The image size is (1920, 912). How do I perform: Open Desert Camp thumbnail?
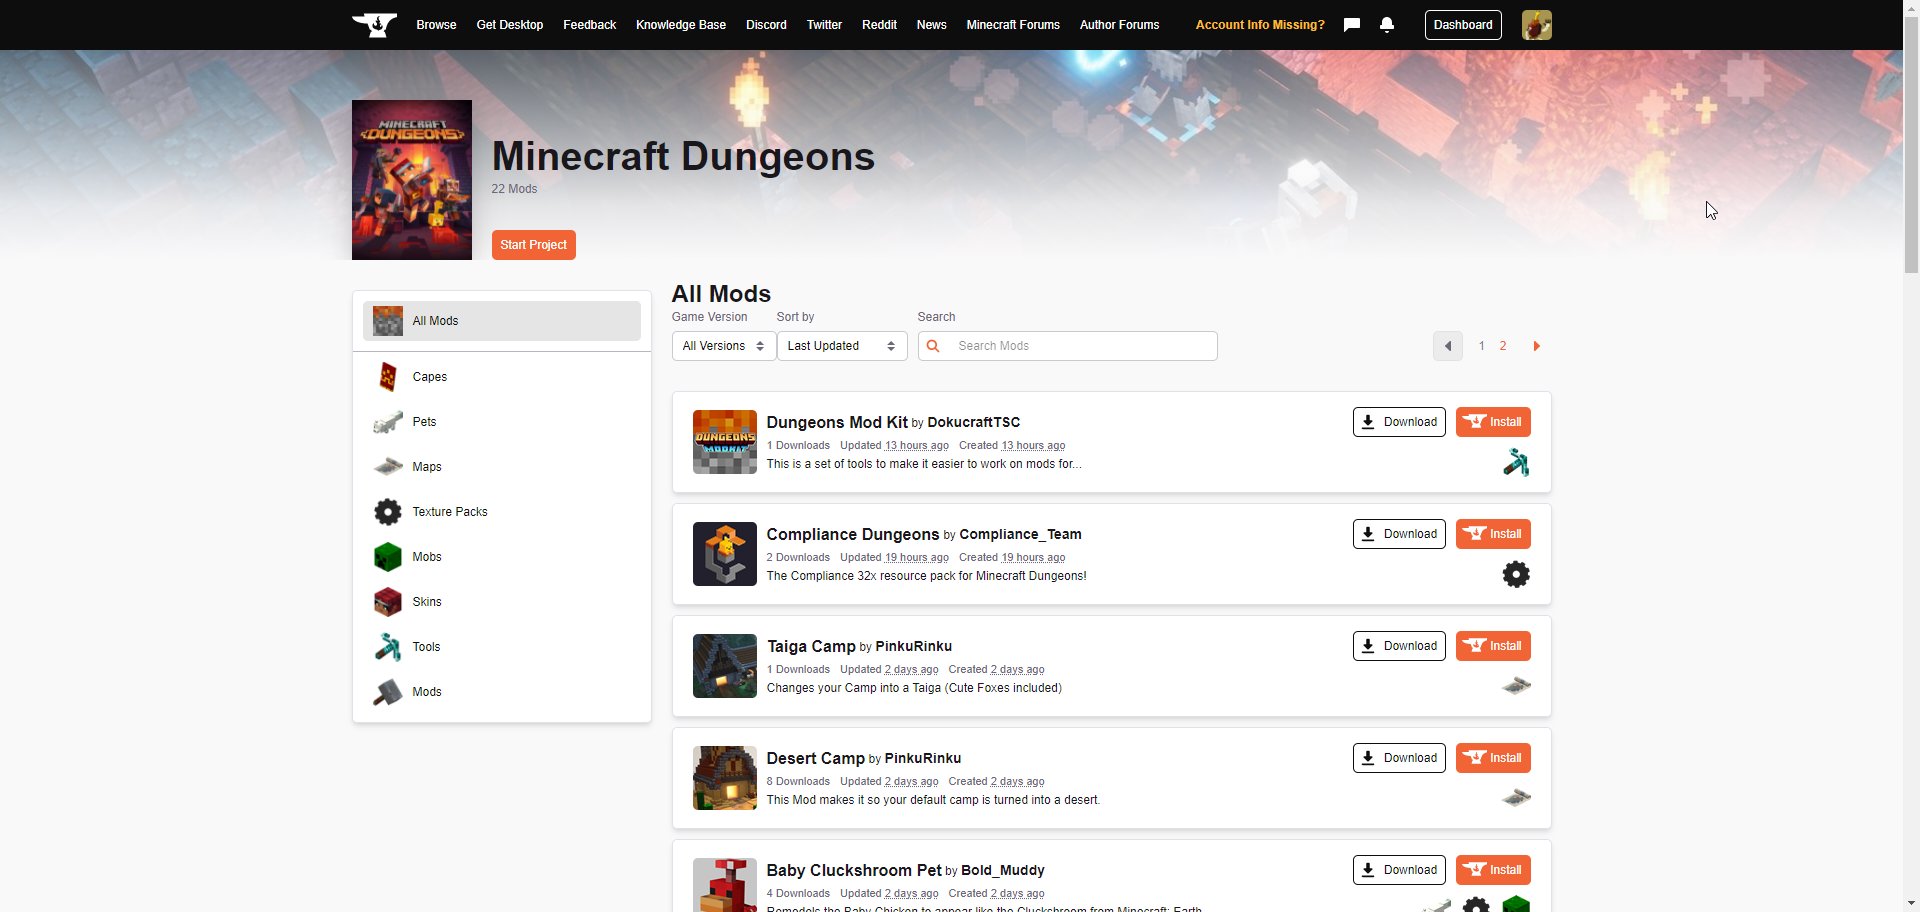point(724,778)
